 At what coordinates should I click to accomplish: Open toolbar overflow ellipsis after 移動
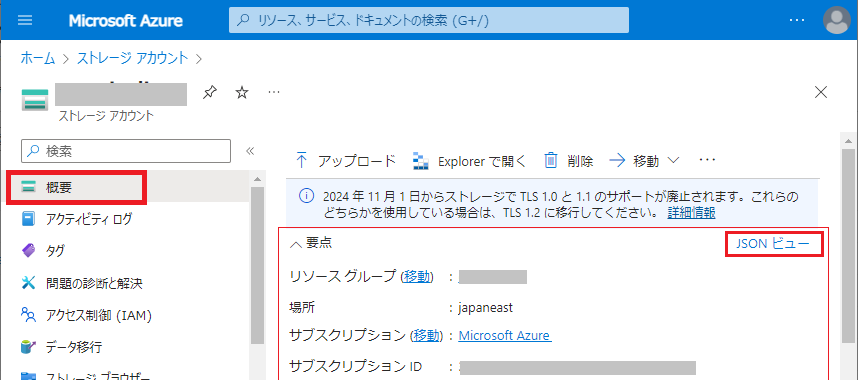pos(708,160)
